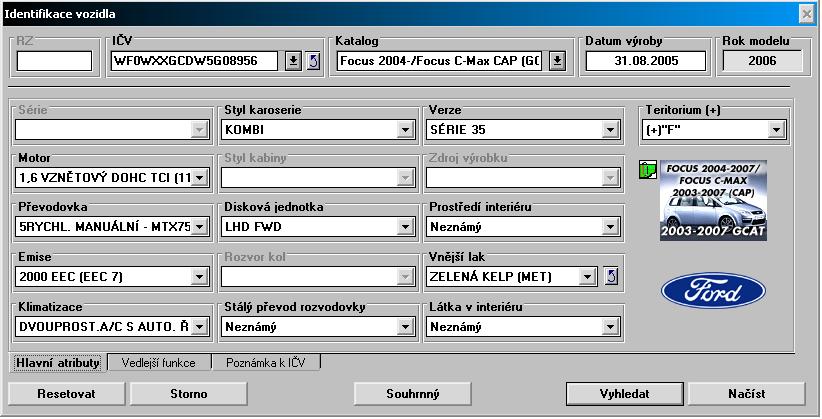Select the Hlavní atributy tab
The height and width of the screenshot is (419, 822).
click(58, 362)
